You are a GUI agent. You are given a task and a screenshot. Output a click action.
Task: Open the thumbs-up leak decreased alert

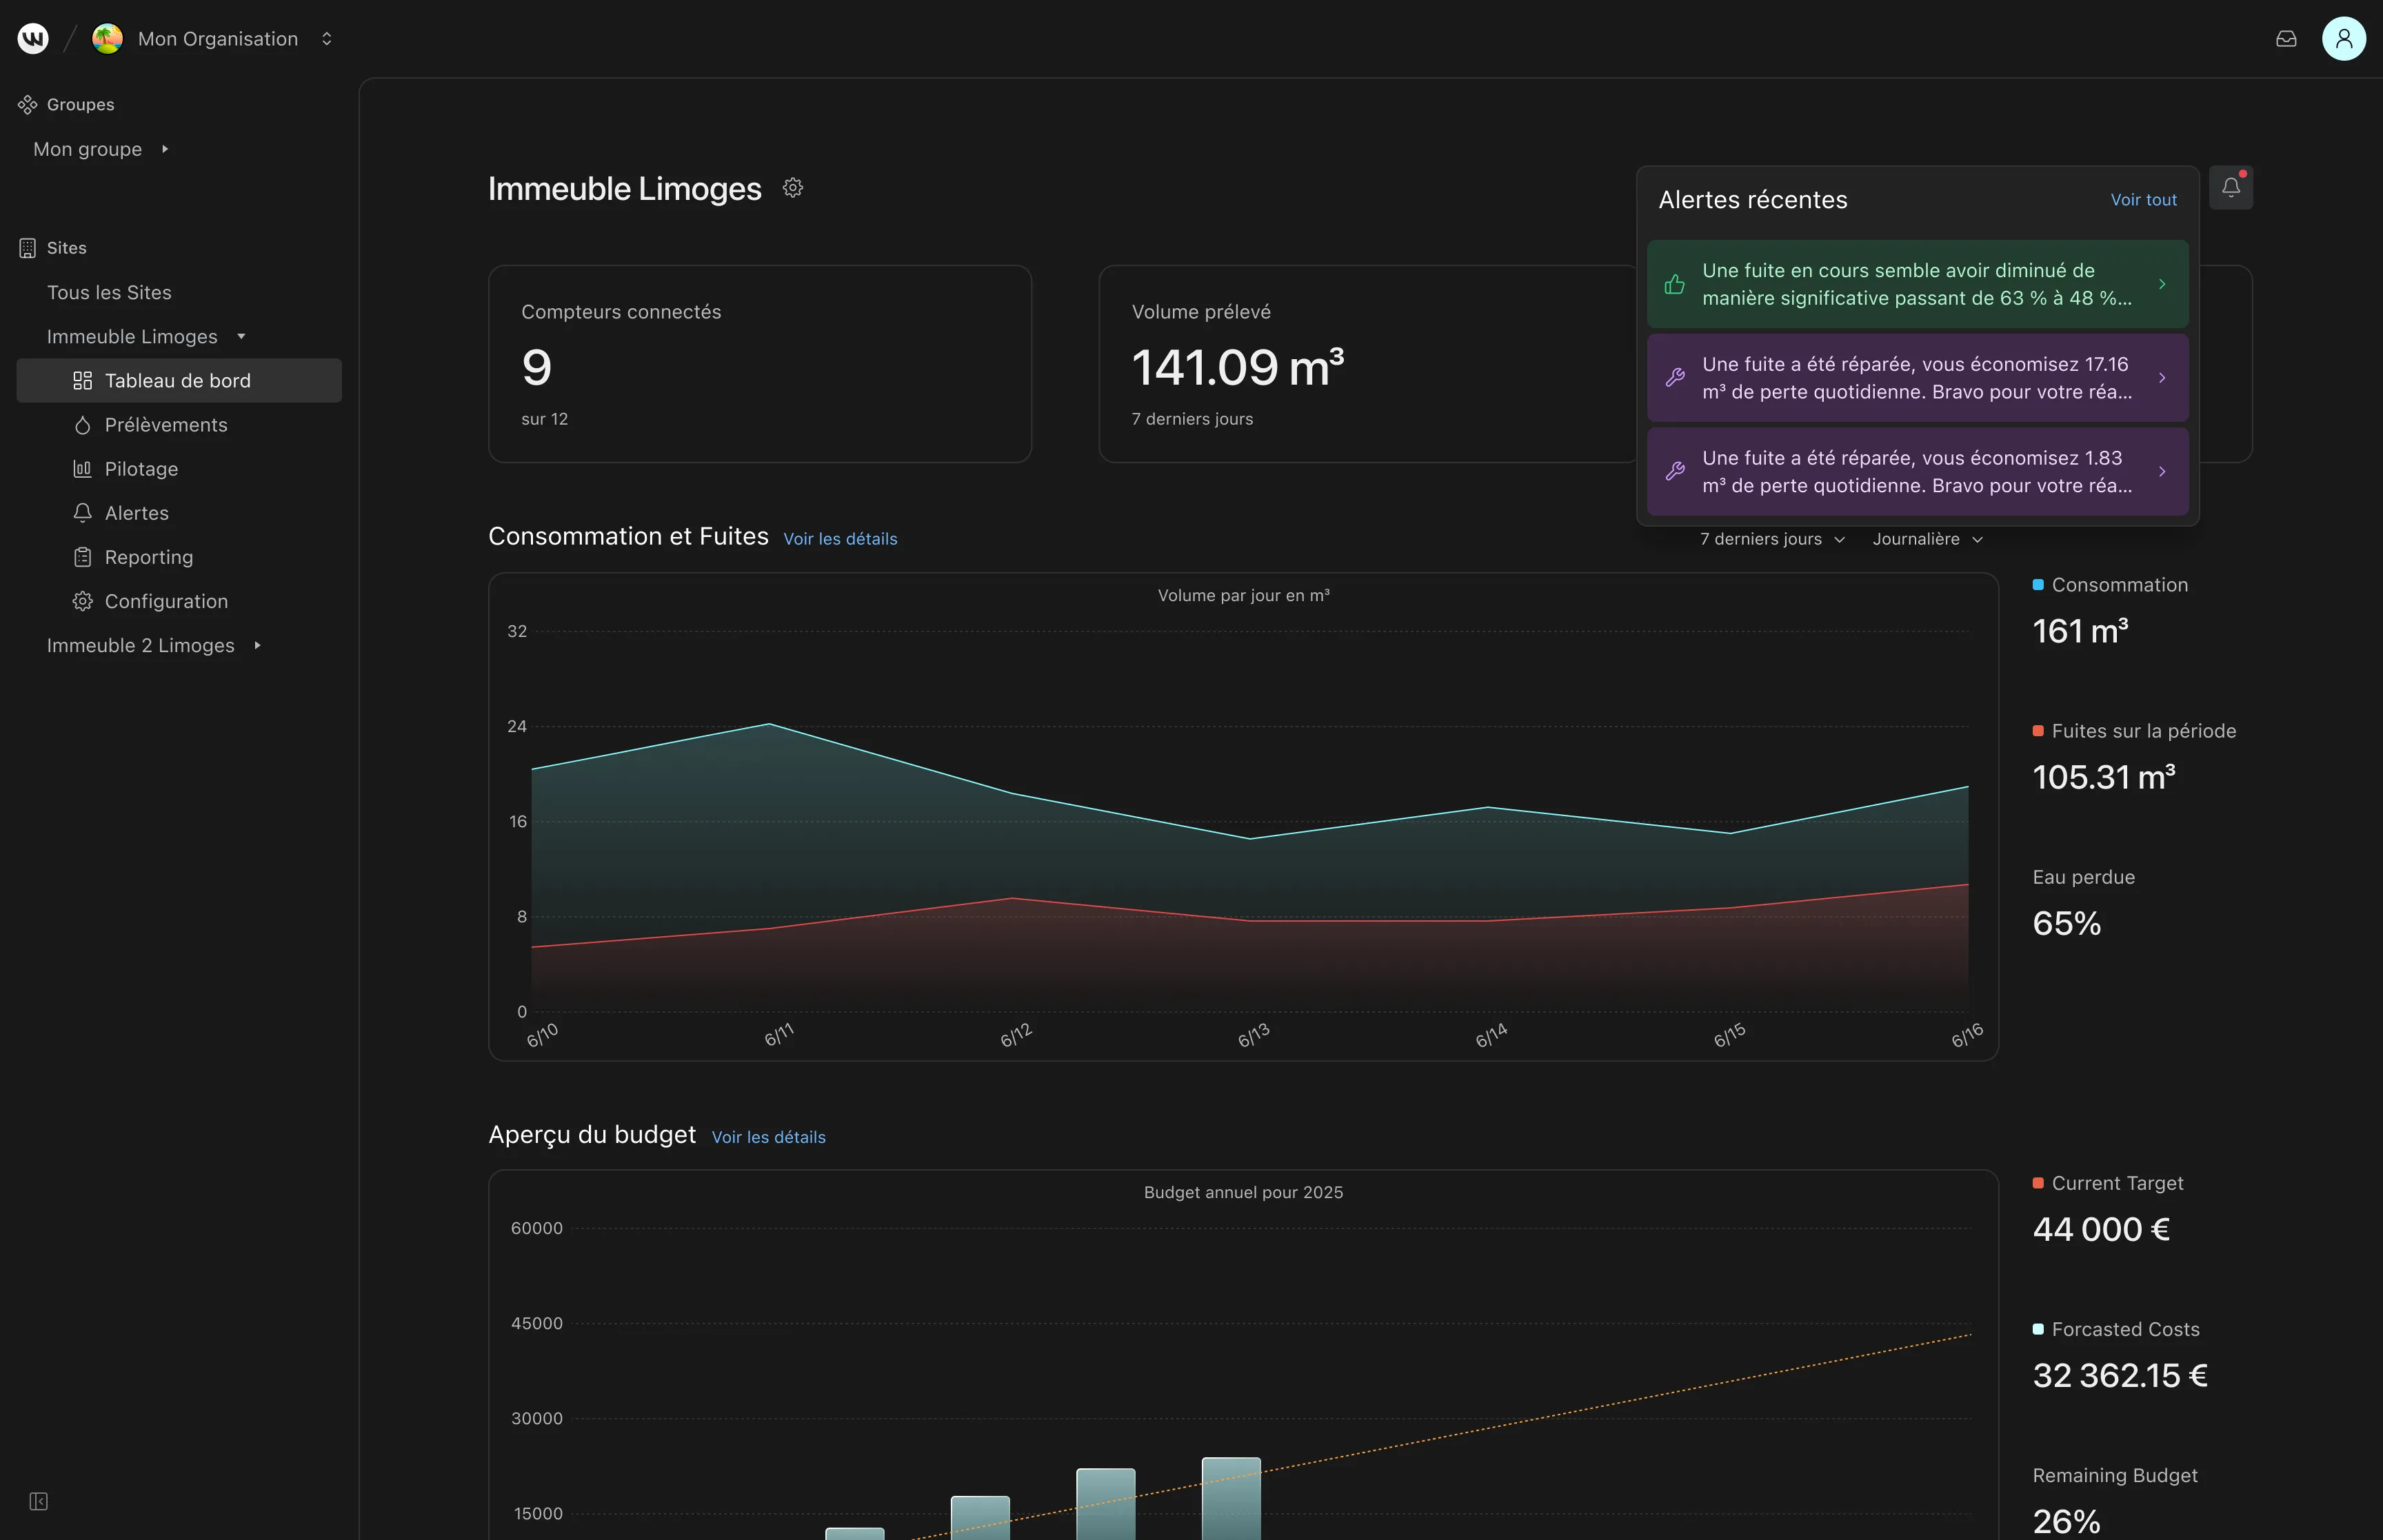pyautogui.click(x=1917, y=284)
